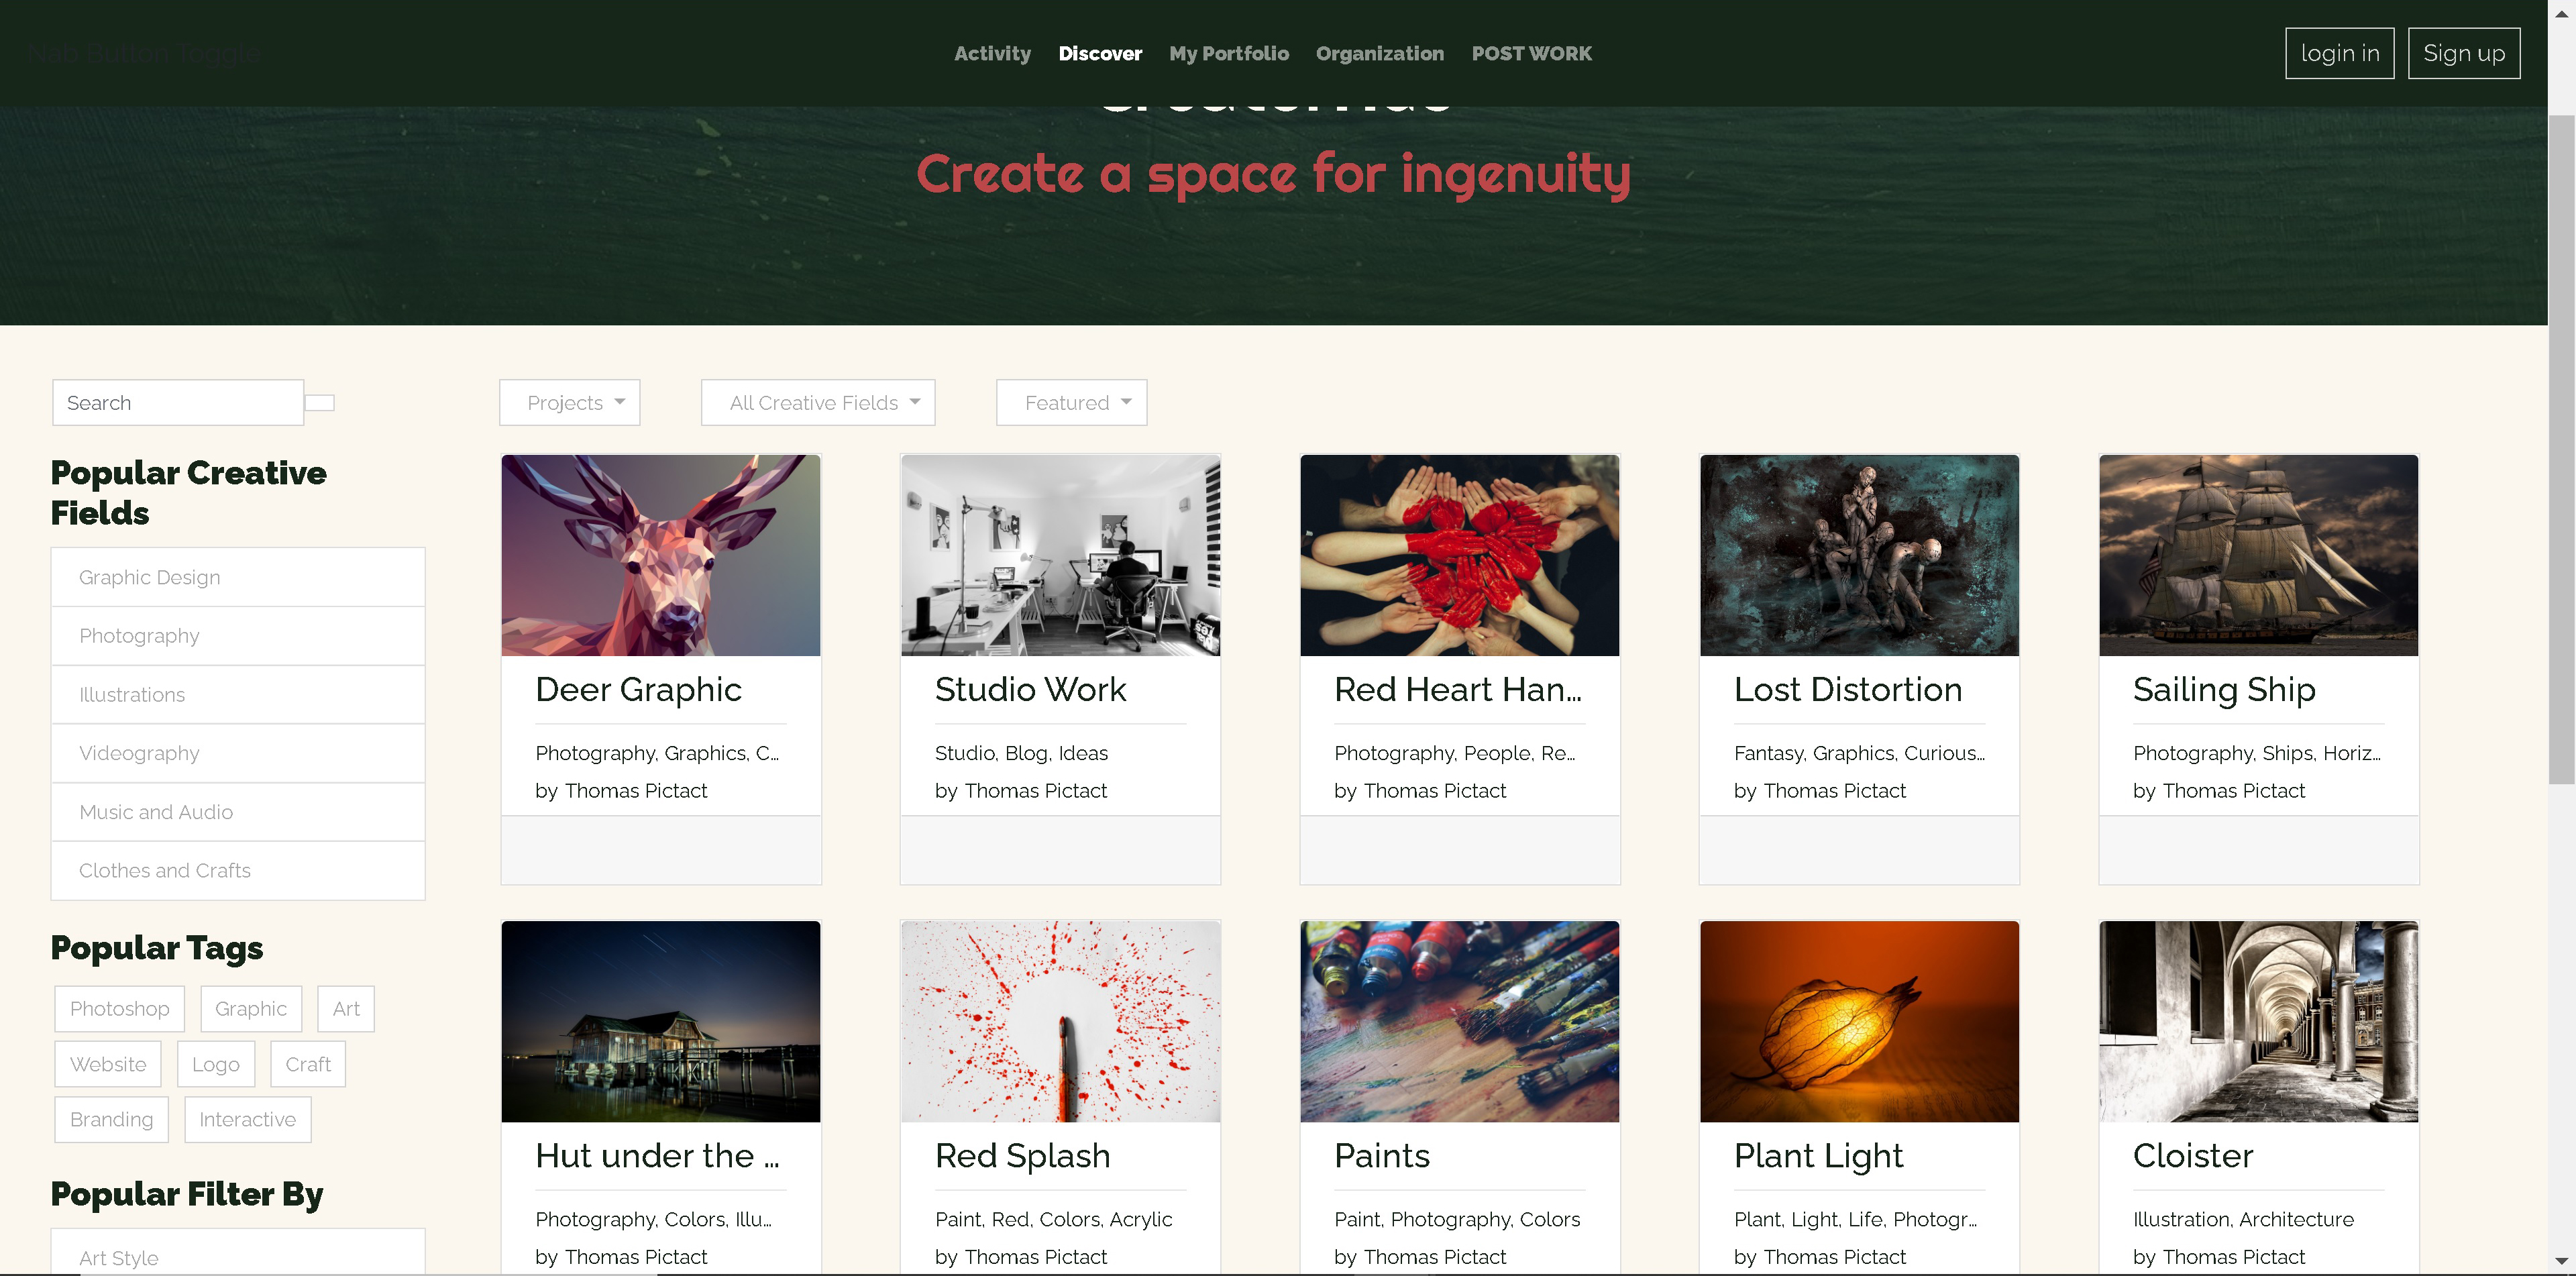Image resolution: width=2576 pixels, height=1276 pixels.
Task: Select Music and Audio field
Action: [x=238, y=812]
